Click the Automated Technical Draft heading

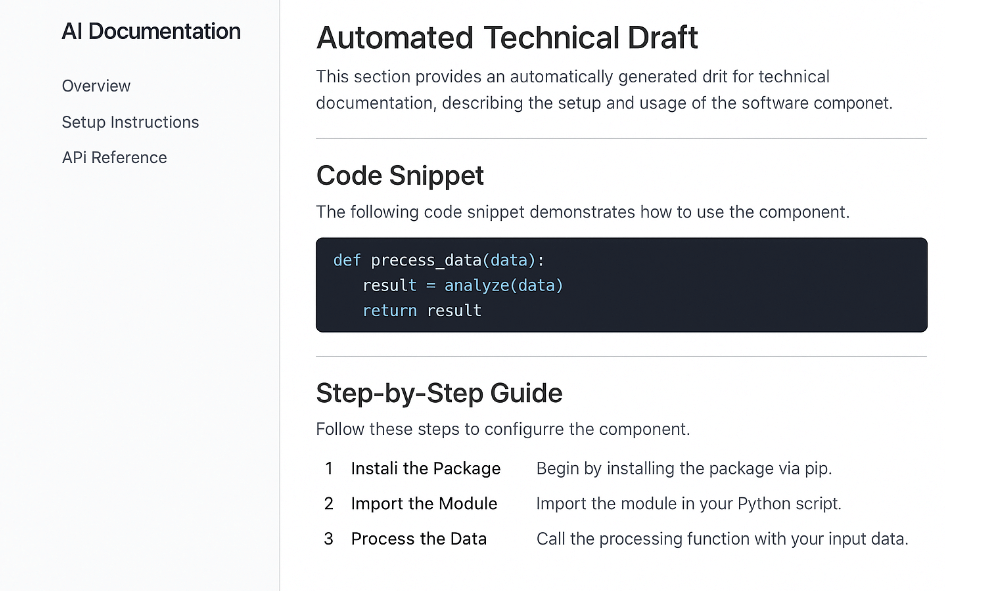pos(507,38)
